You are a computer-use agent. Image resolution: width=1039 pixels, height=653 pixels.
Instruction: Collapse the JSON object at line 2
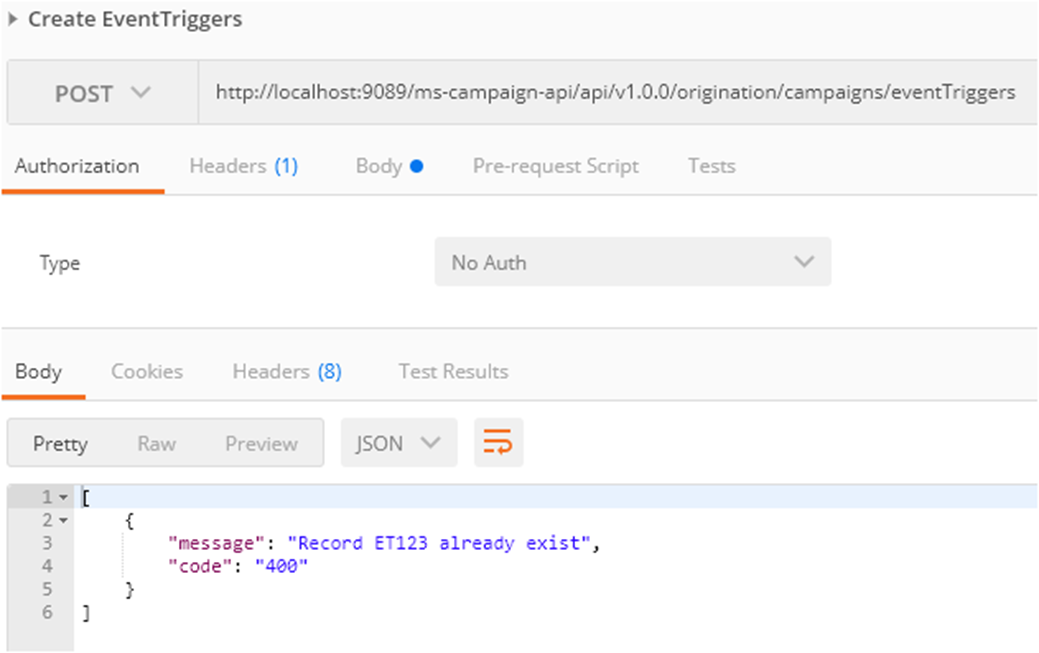pos(63,521)
